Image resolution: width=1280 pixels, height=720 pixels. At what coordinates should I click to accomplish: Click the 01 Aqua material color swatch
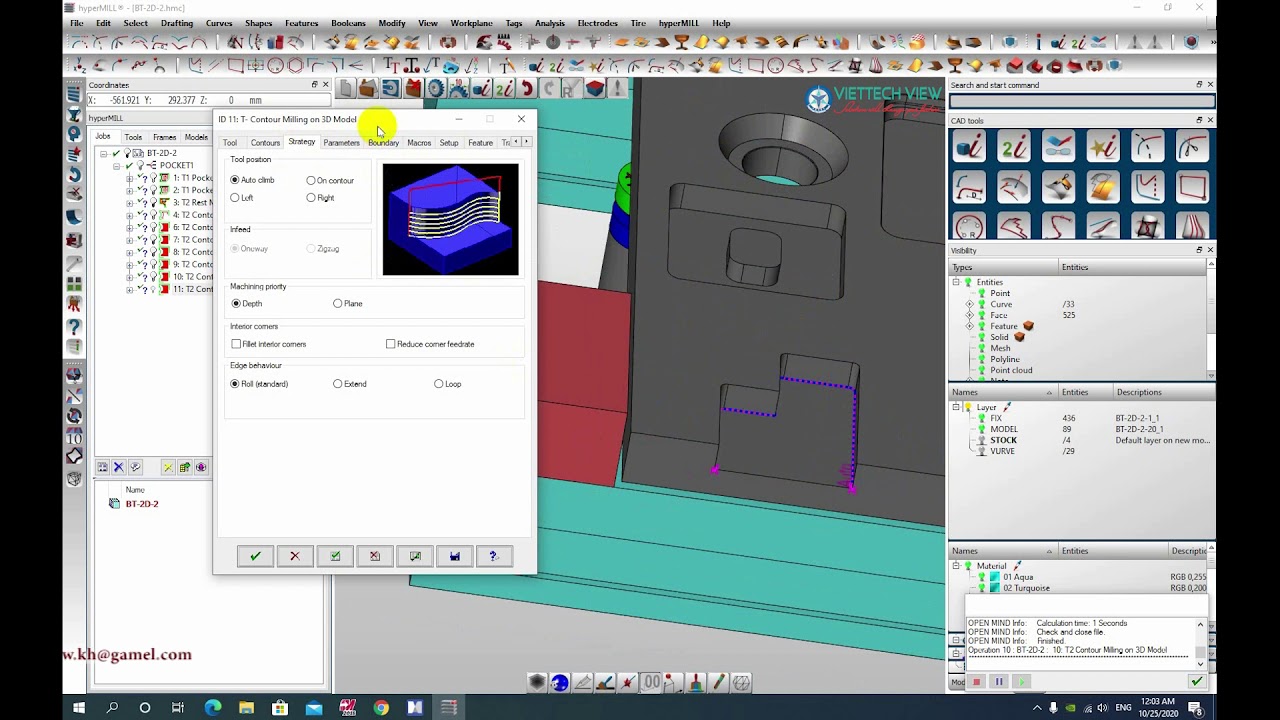(x=994, y=577)
